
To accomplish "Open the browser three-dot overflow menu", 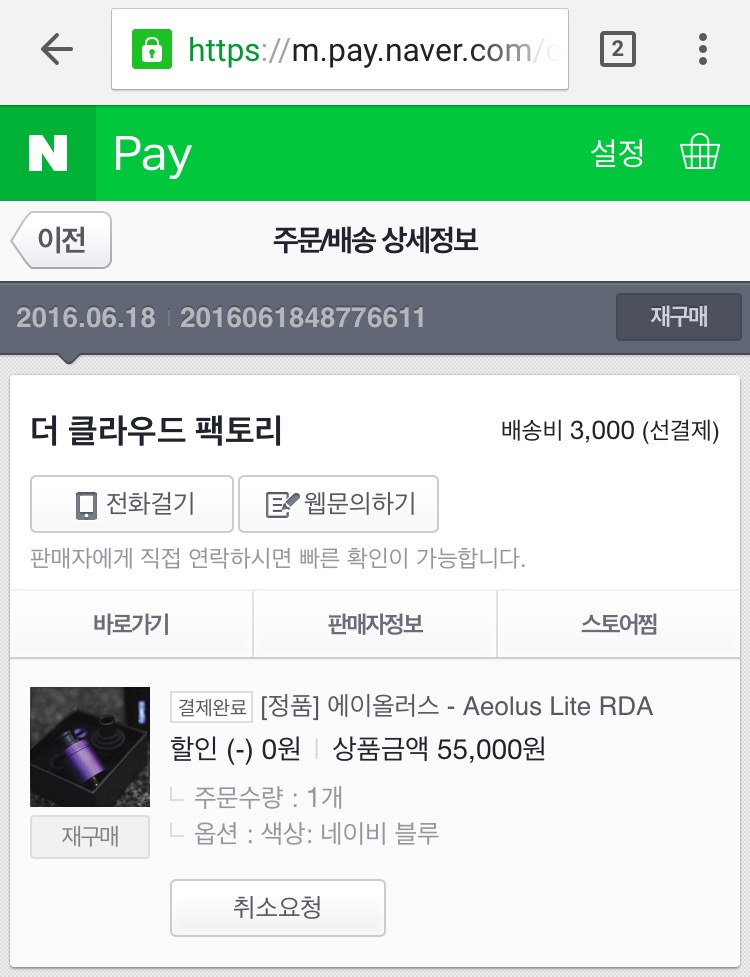I will [703, 49].
